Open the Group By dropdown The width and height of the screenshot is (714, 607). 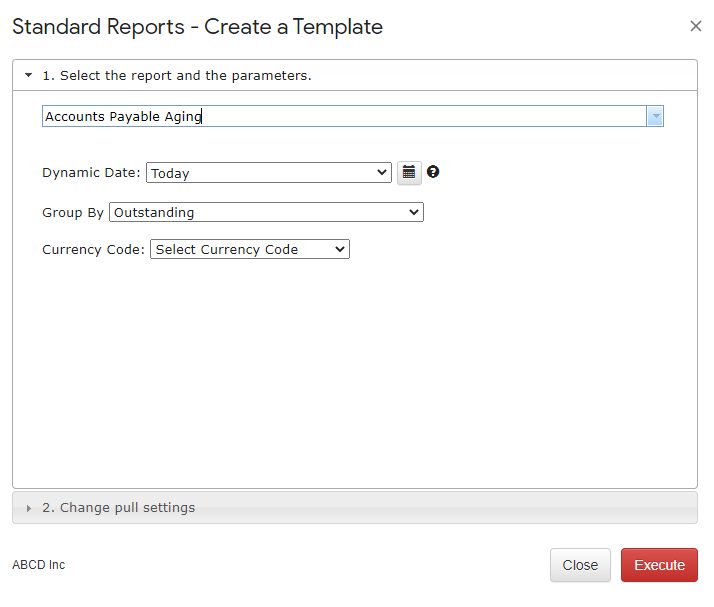266,212
